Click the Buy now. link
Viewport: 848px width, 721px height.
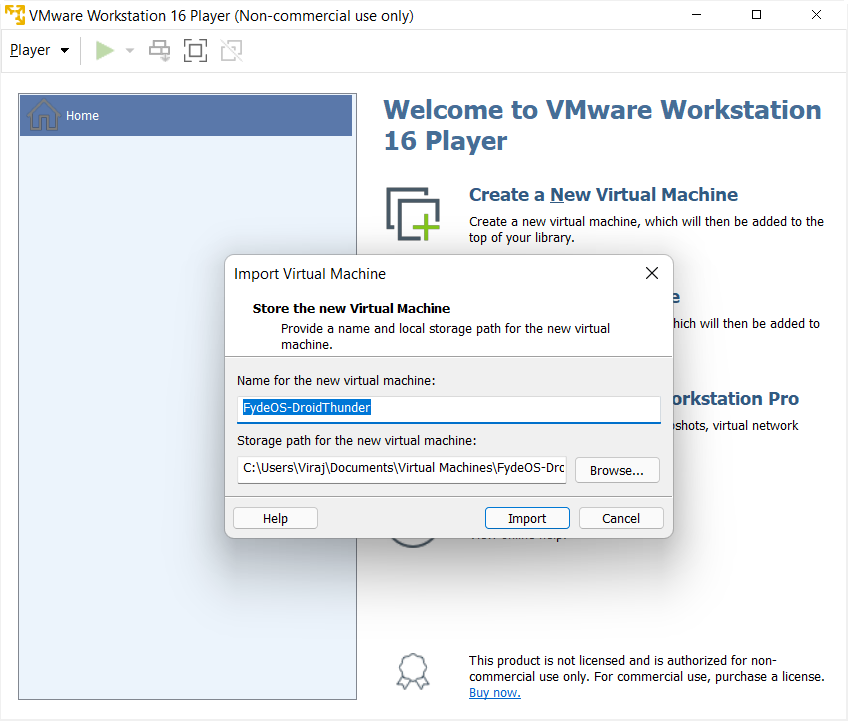495,693
